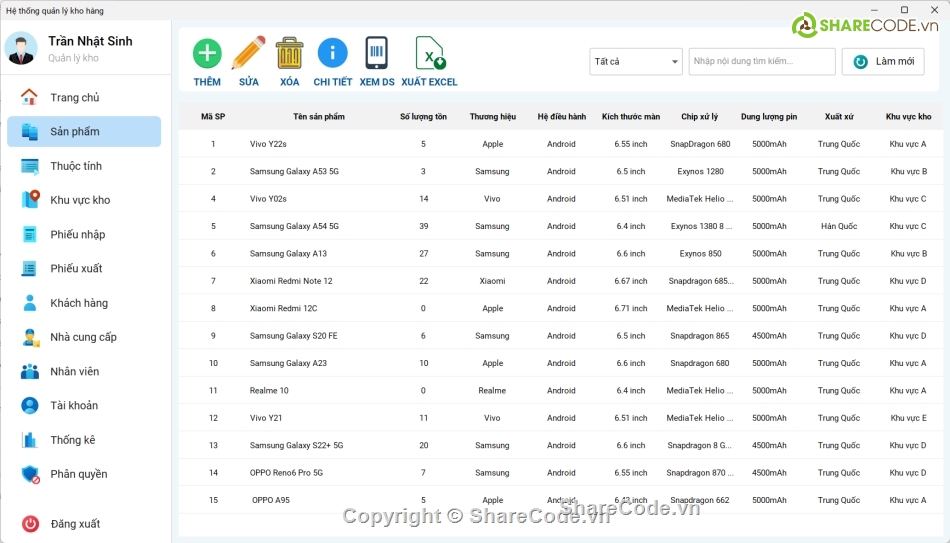Click the Số lượng tồn column header

click(x=424, y=116)
